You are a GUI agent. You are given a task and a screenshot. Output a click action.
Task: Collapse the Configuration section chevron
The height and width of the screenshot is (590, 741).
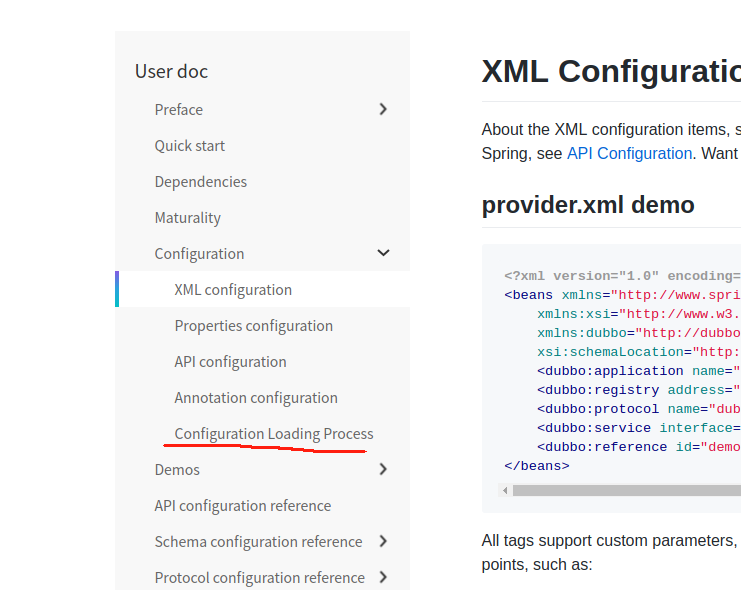(383, 253)
